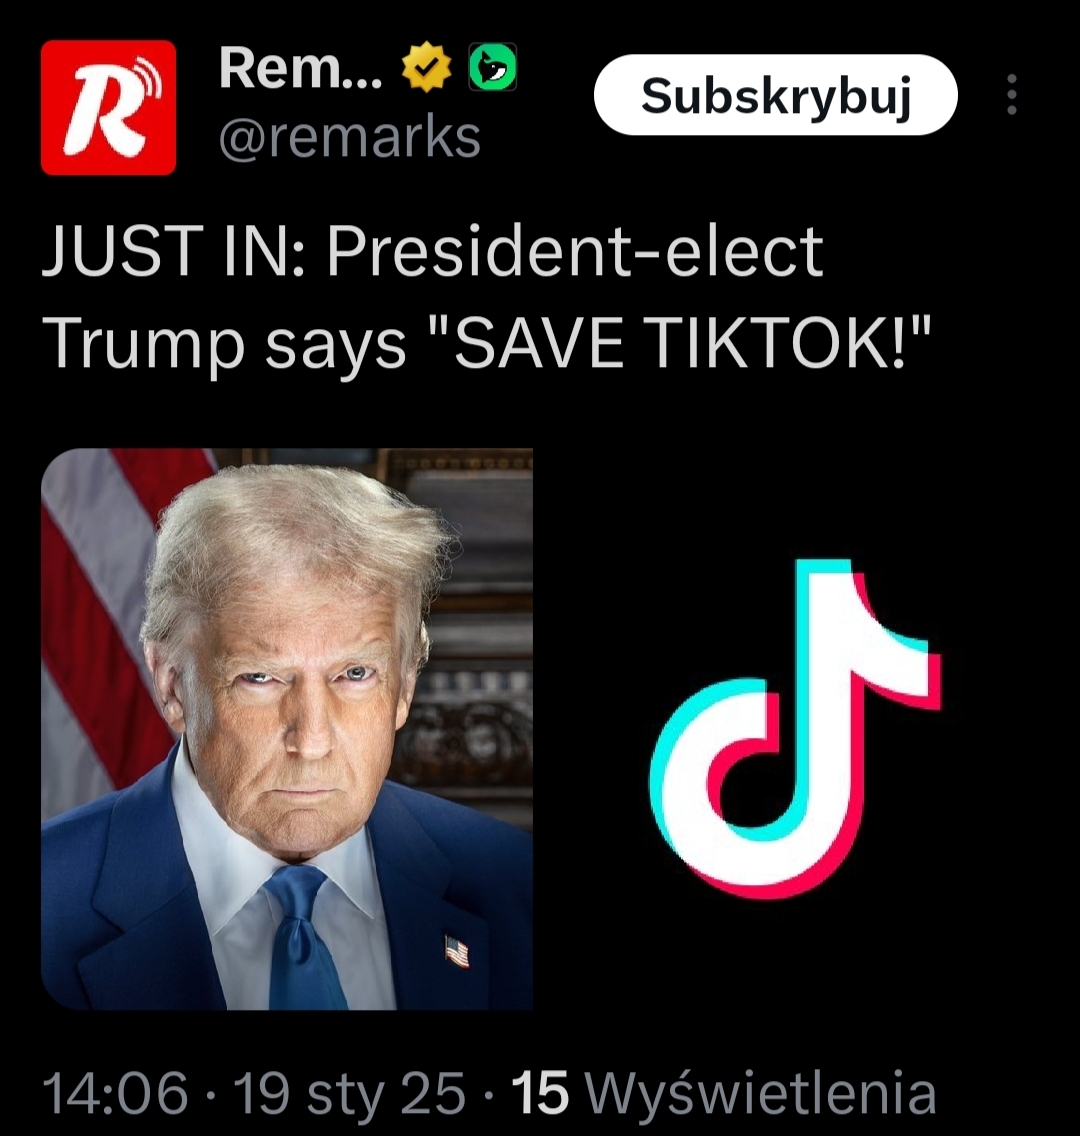Click the green affiliate badge icon
Screen dimensions: 1080x1136
coord(493,67)
